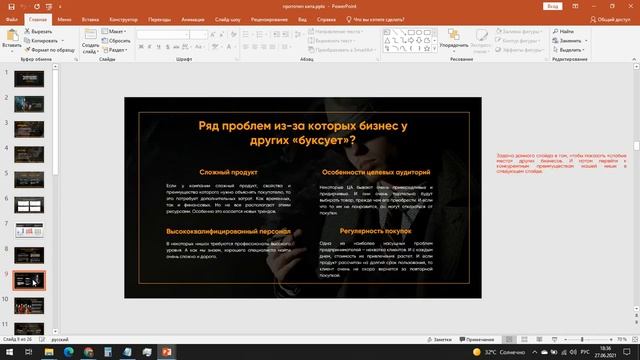The height and width of the screenshot is (360, 640).
Task: Click the Sign in (Вход) button
Action: [553, 6]
